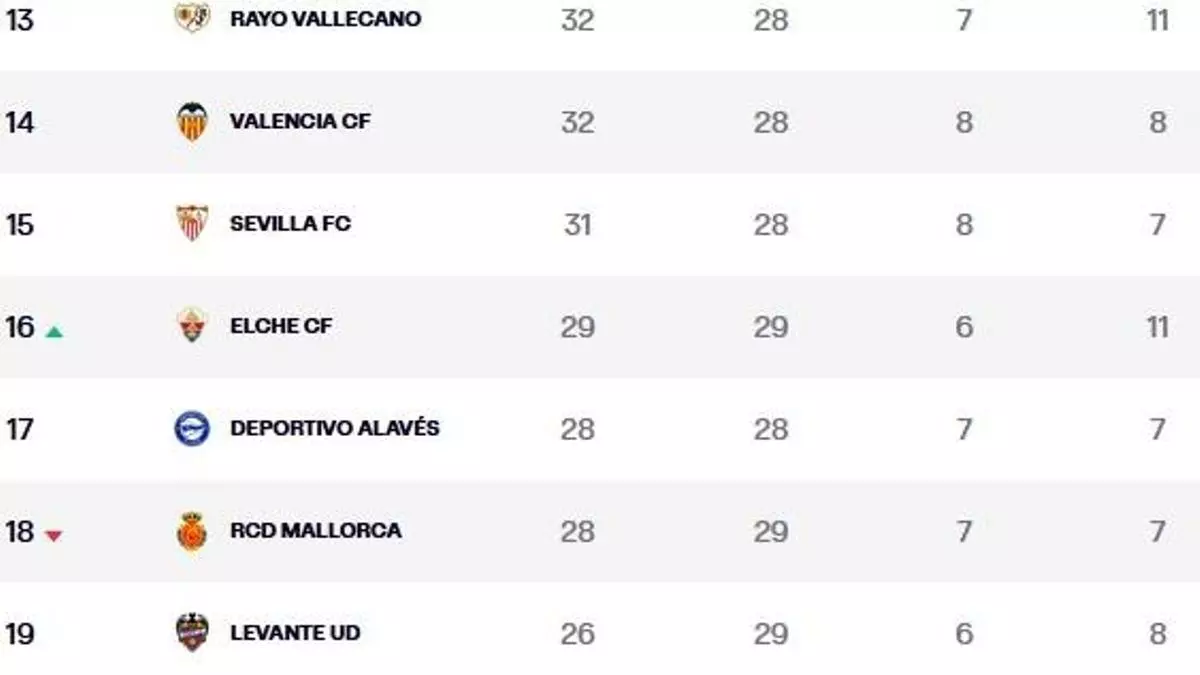
Task: Open the Levante UD team link
Action: pos(295,633)
